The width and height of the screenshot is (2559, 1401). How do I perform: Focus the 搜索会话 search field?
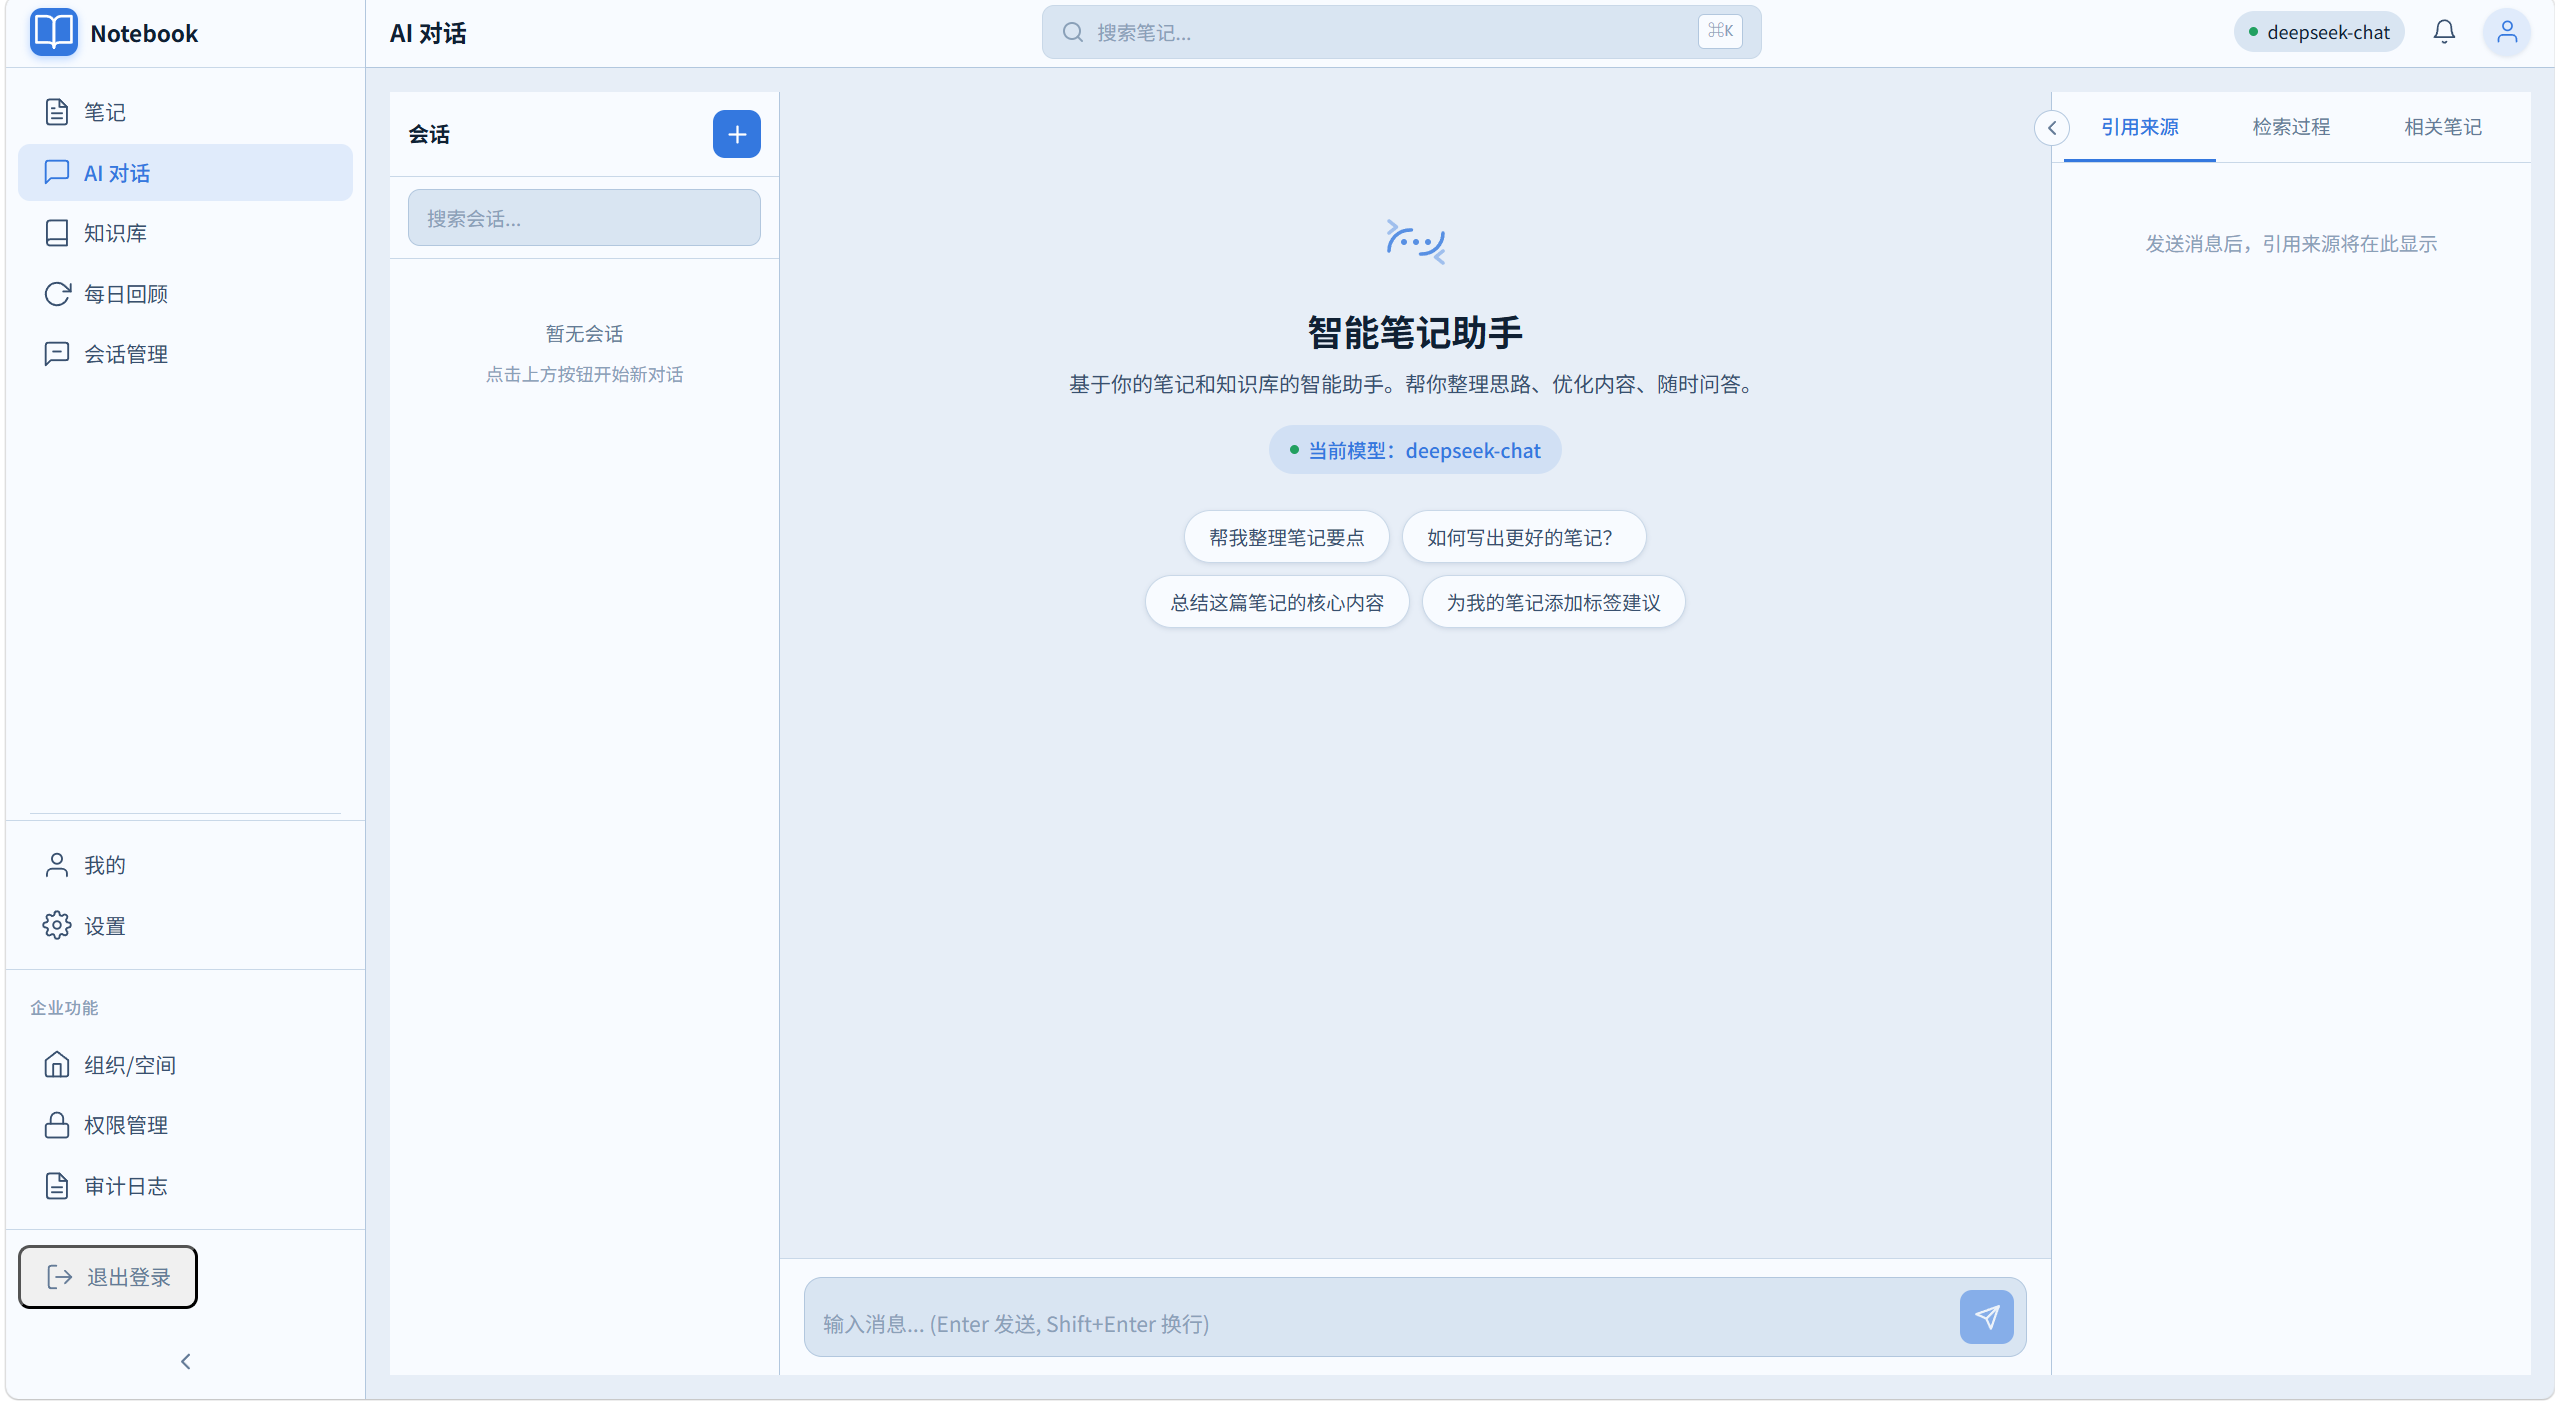pos(584,218)
